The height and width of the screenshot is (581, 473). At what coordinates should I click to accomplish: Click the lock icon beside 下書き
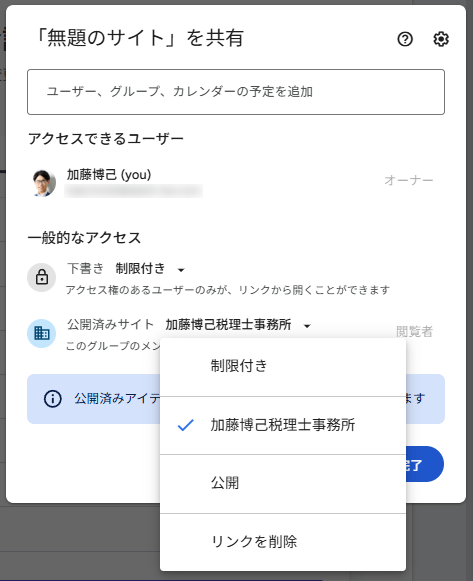41,277
